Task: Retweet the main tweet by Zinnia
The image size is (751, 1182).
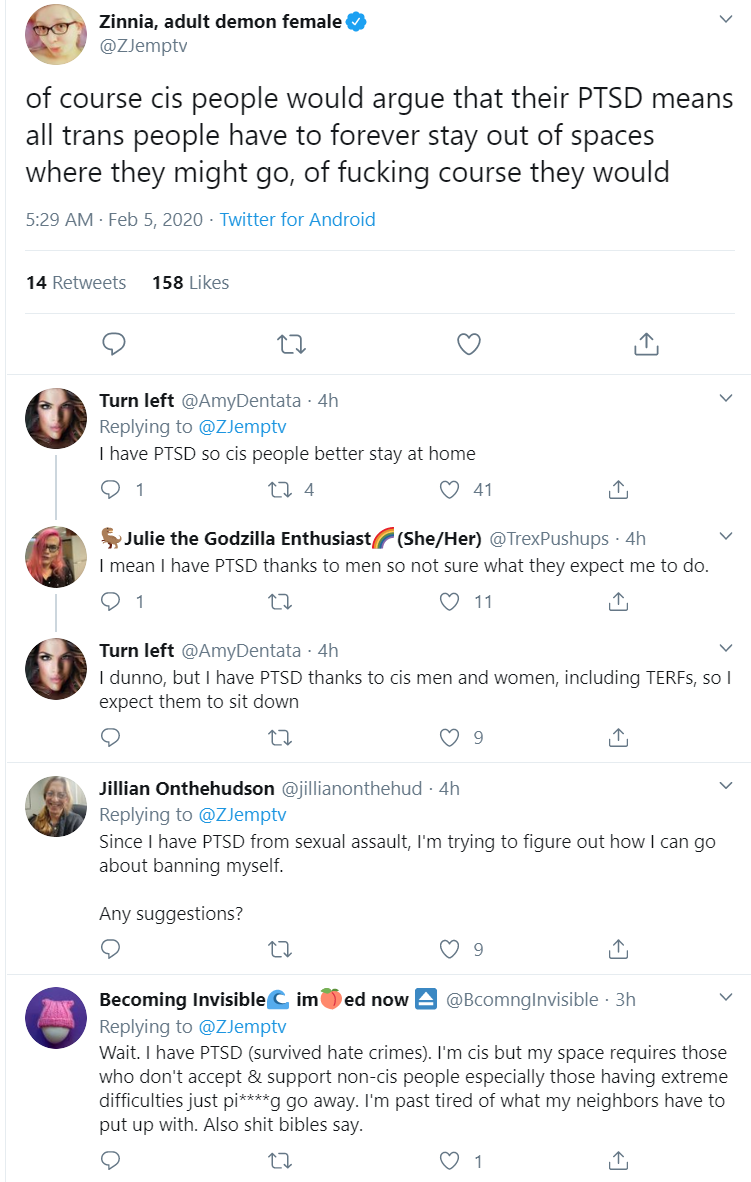Action: pos(291,344)
